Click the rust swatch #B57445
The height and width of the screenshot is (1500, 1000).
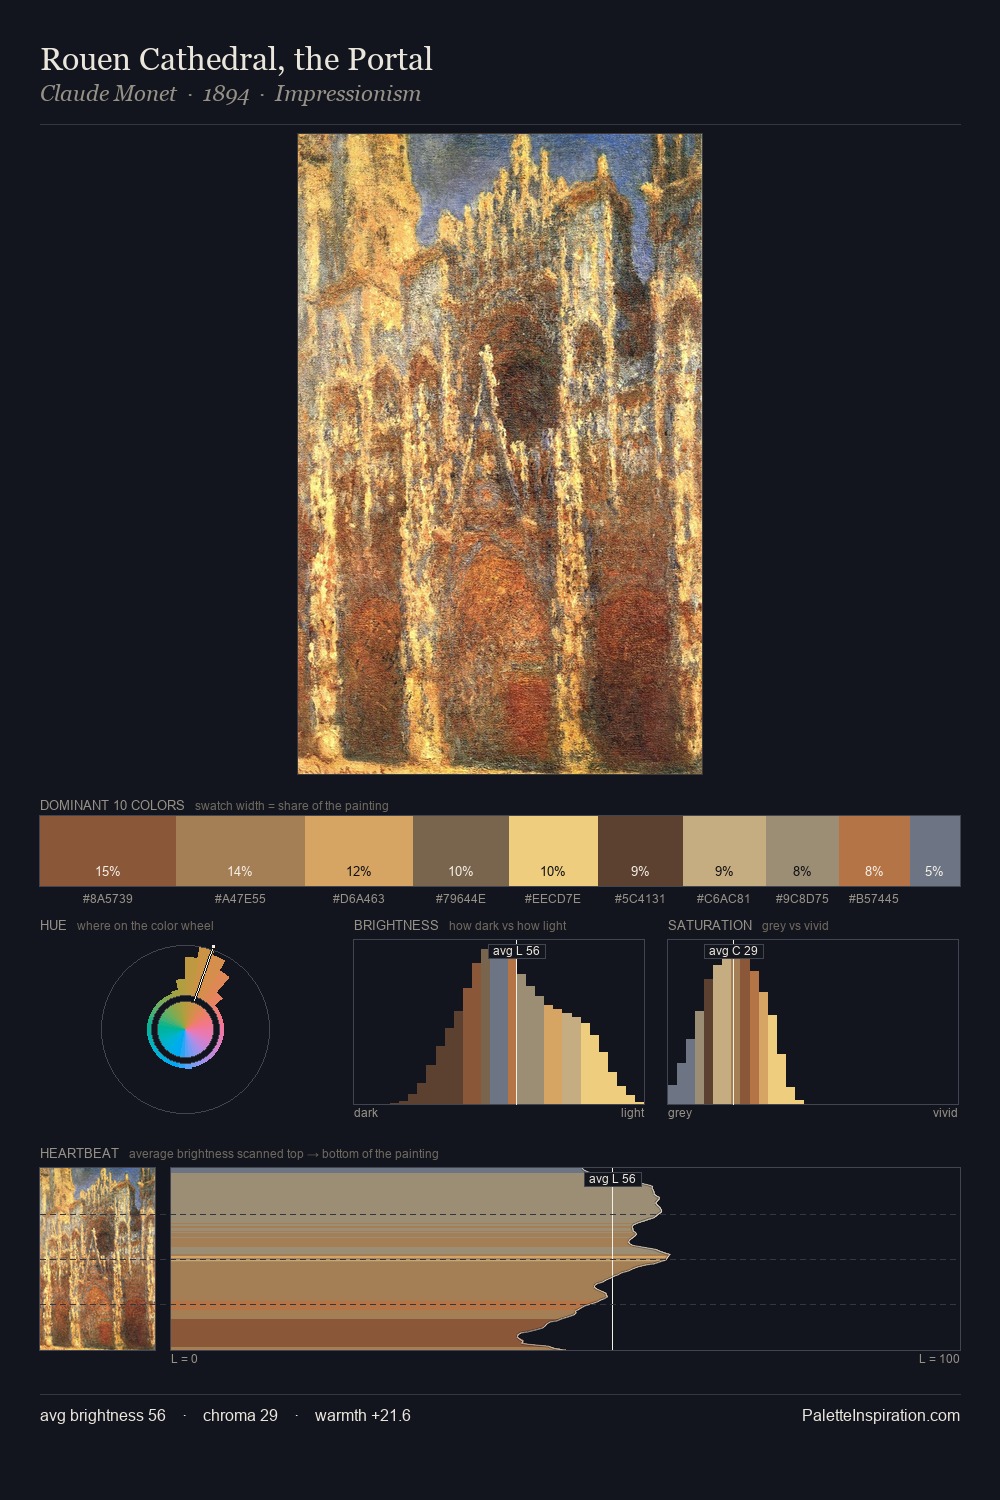pyautogui.click(x=874, y=851)
